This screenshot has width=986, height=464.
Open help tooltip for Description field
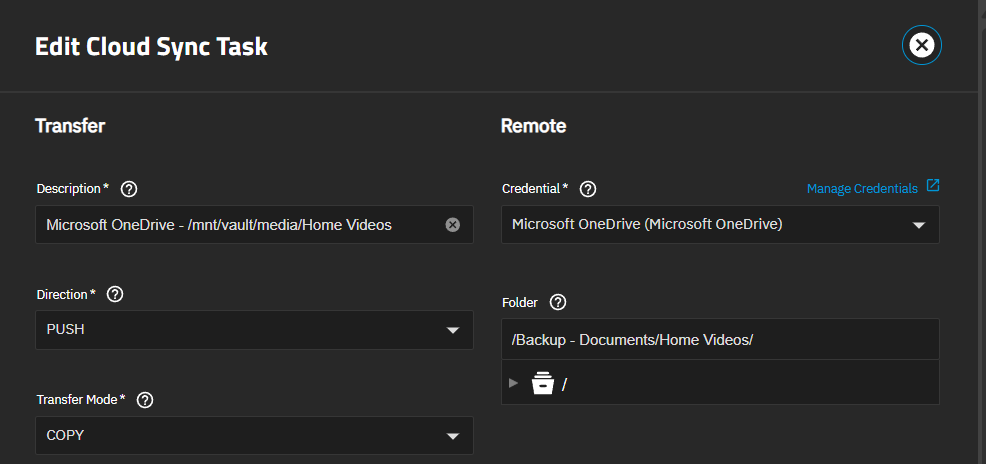[x=129, y=189]
